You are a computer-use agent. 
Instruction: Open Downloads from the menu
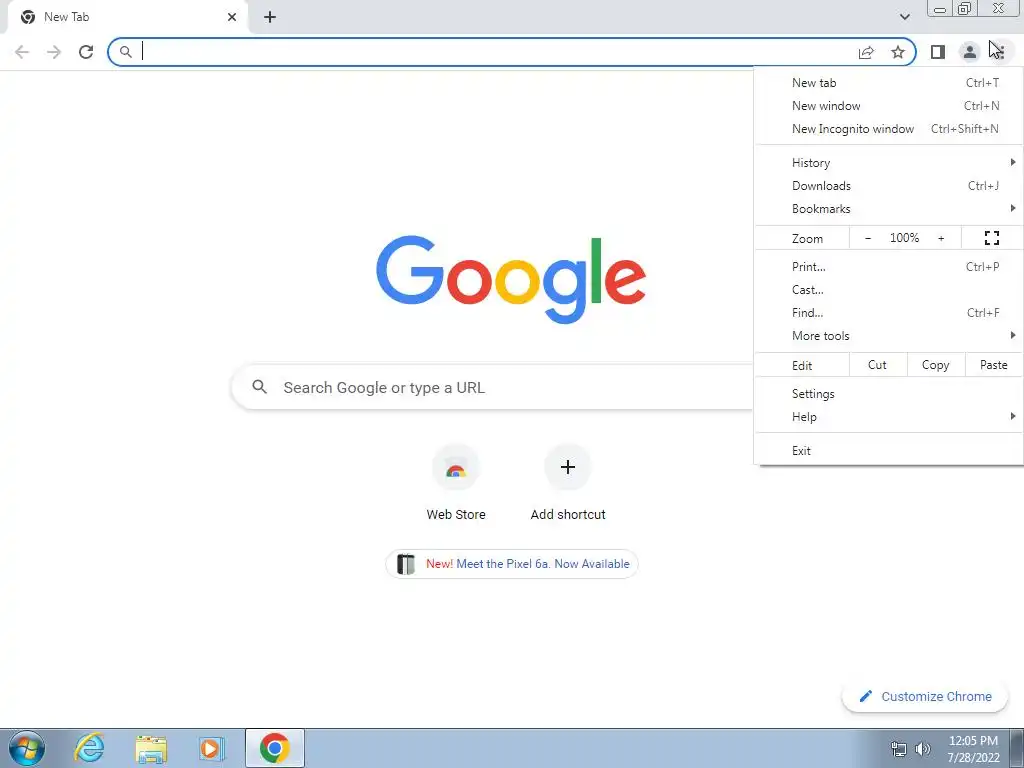[889, 186]
